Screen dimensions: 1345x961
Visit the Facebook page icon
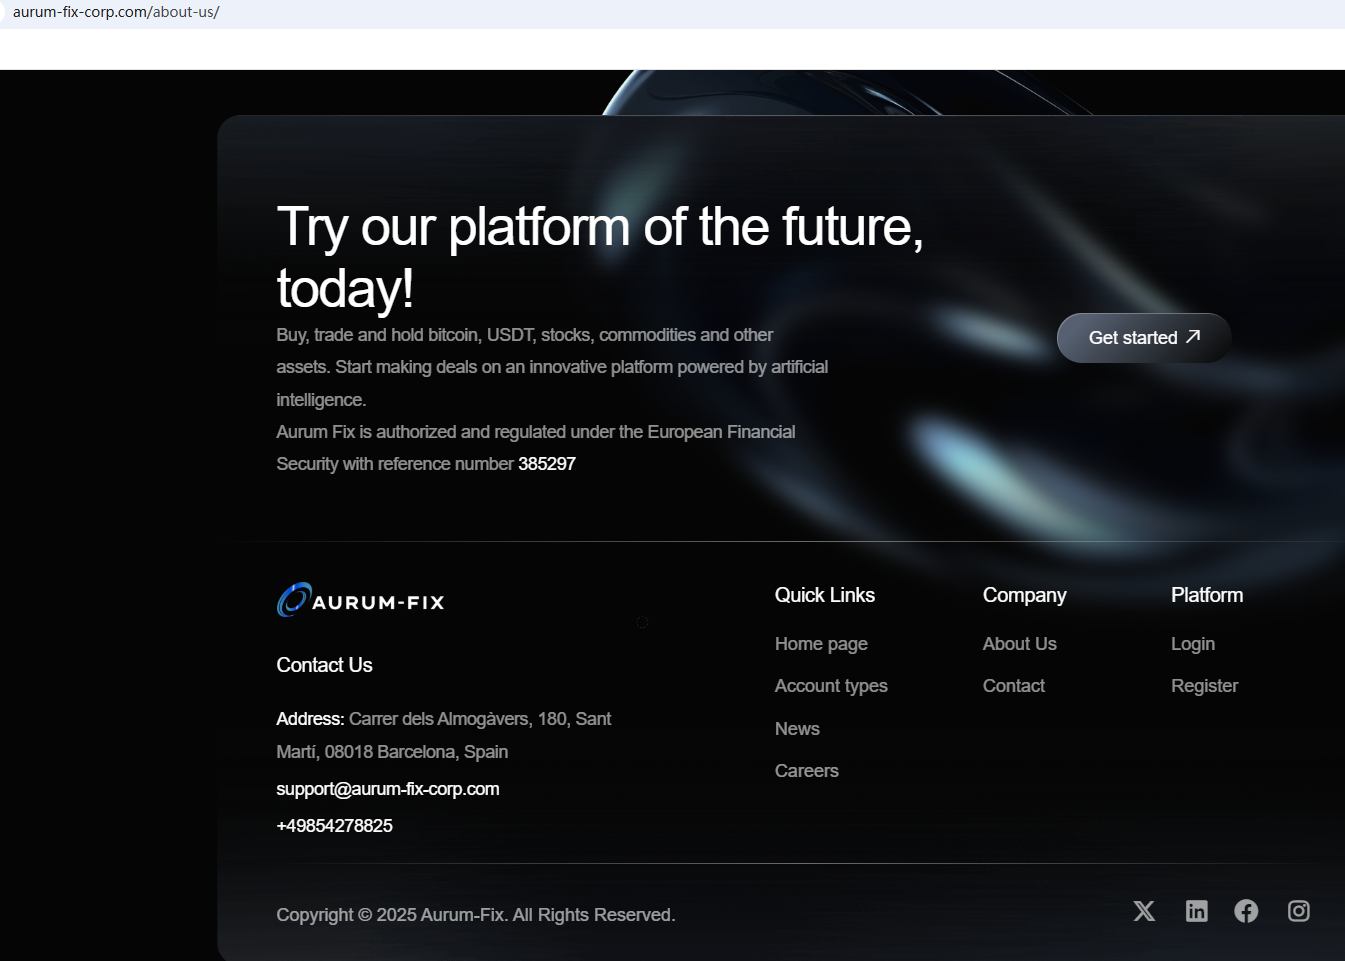click(x=1246, y=911)
